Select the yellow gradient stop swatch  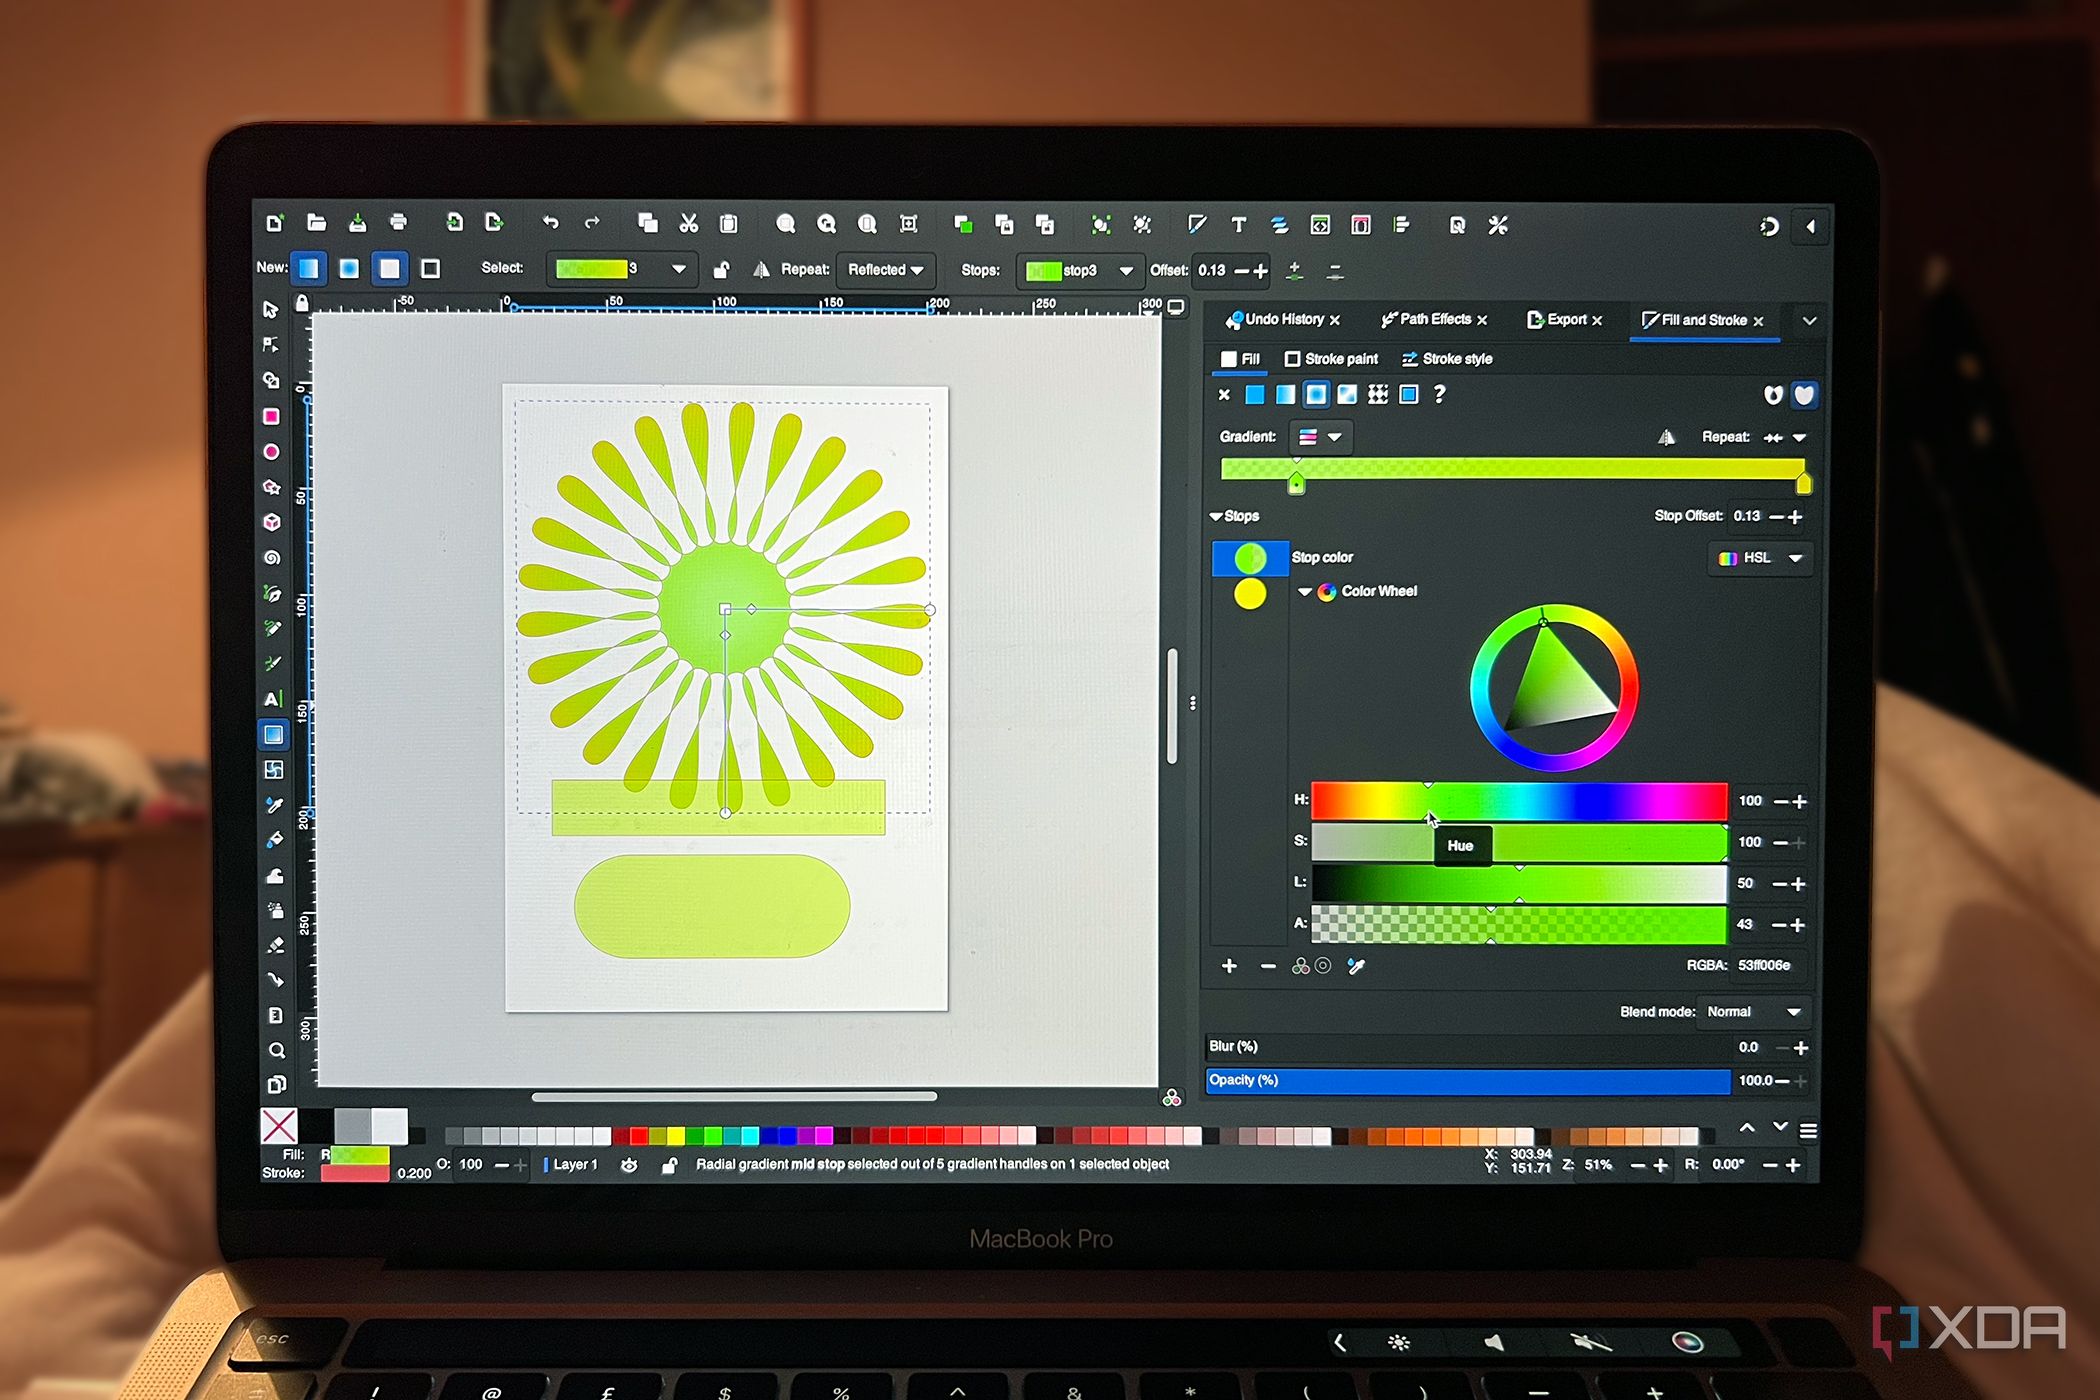tap(1251, 594)
